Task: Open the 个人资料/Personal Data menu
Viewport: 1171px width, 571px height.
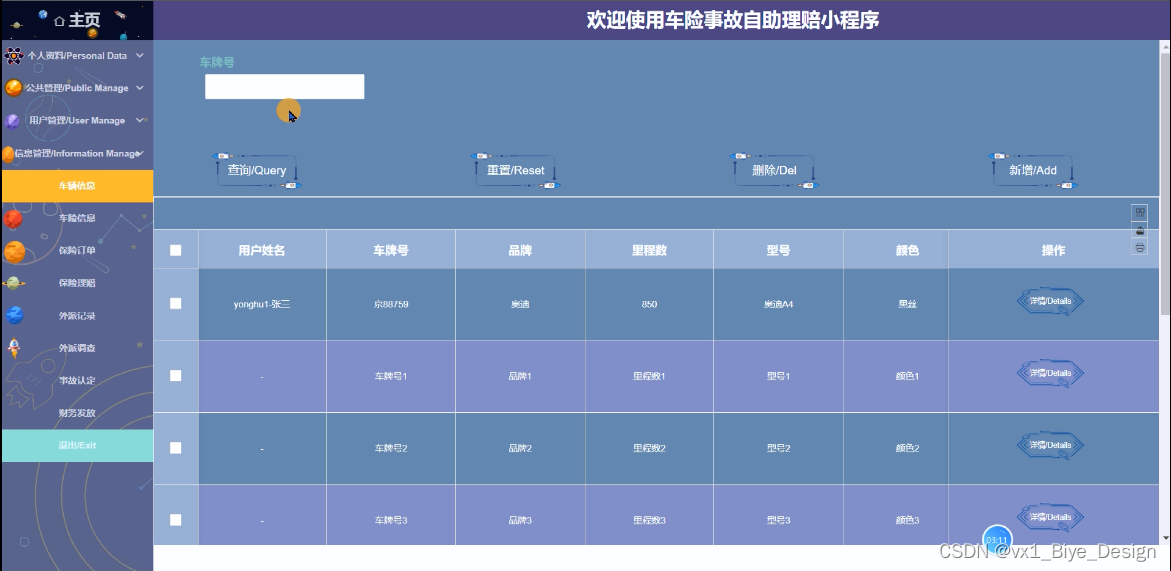Action: [77, 55]
